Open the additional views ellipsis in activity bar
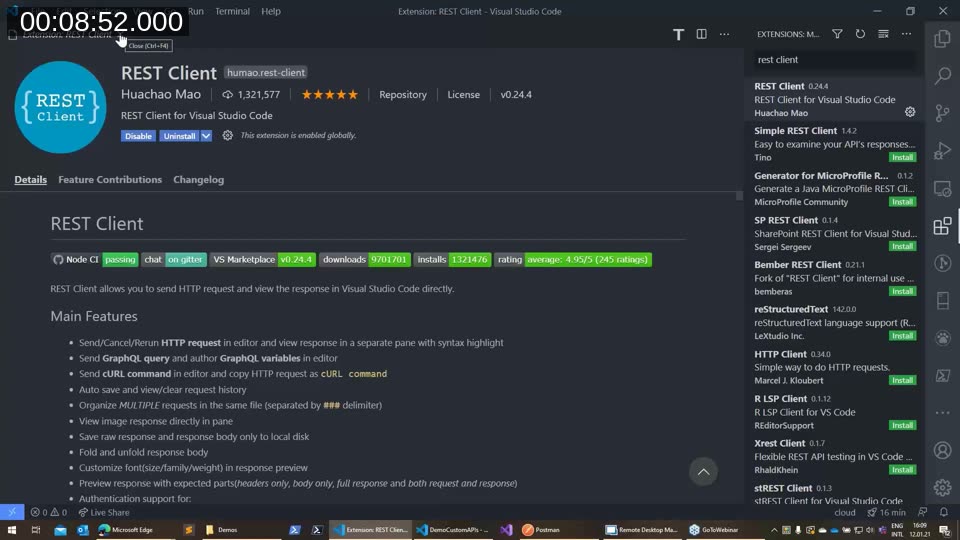 click(x=942, y=413)
